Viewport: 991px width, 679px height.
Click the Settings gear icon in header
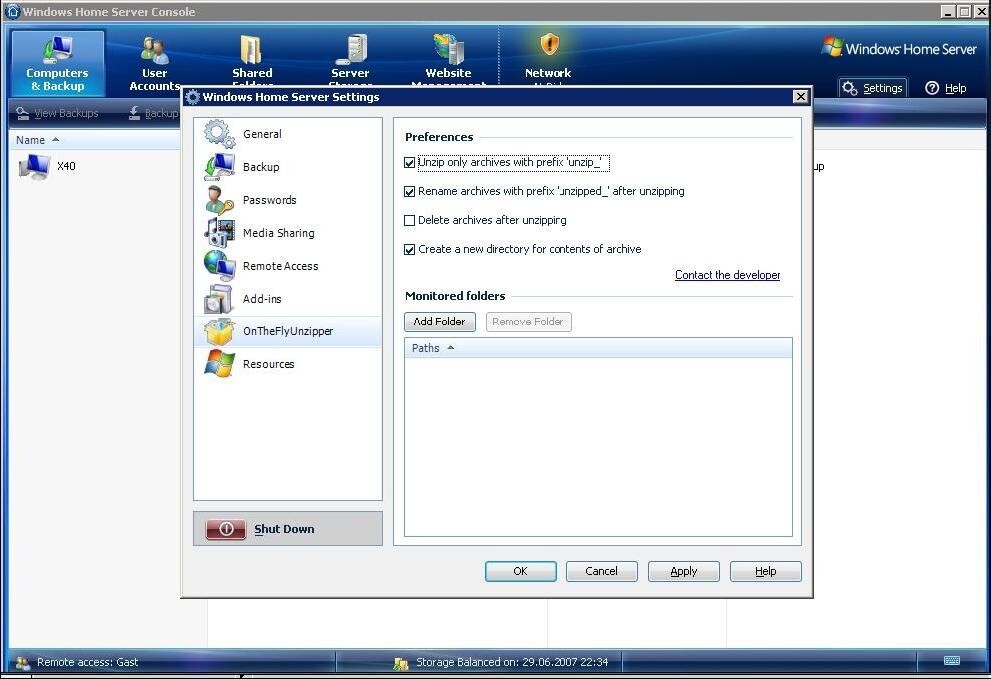850,88
